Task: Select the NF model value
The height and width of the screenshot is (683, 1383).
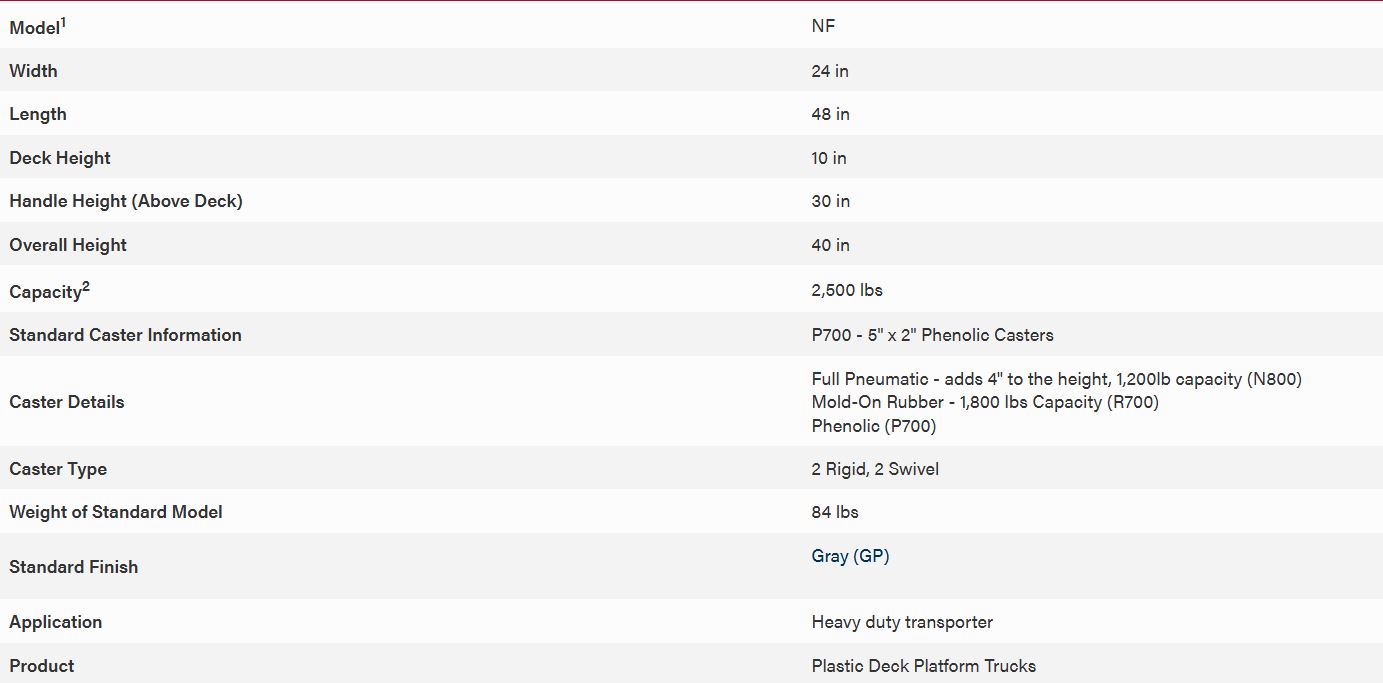Action: (x=823, y=26)
